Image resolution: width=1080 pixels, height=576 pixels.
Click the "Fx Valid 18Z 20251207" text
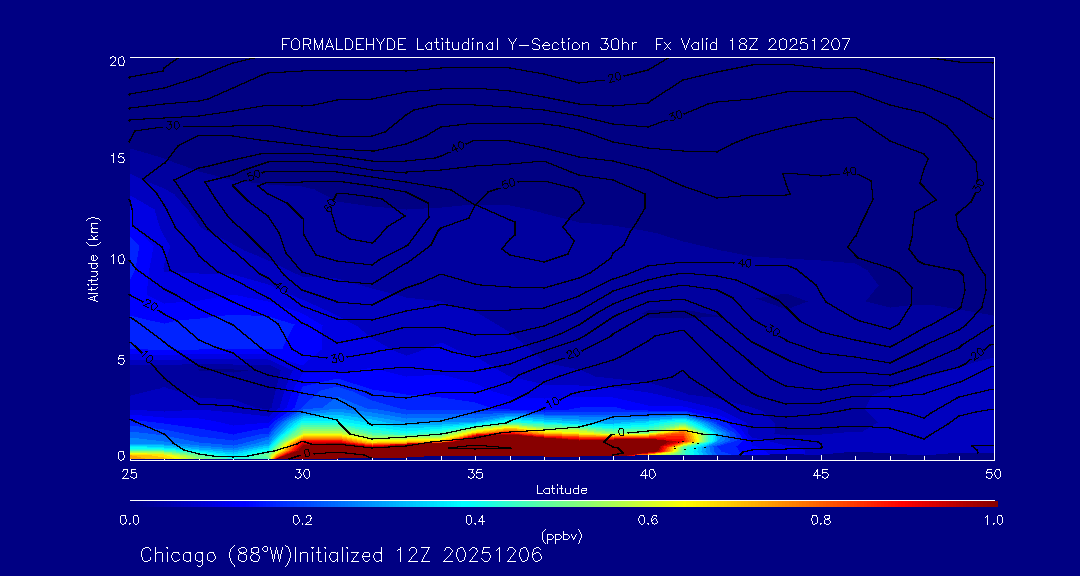point(752,45)
